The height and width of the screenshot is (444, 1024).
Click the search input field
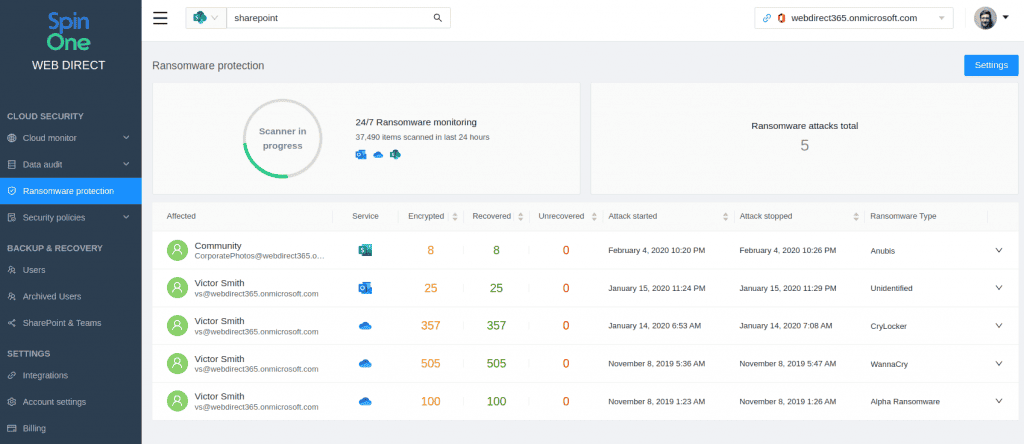click(x=328, y=18)
